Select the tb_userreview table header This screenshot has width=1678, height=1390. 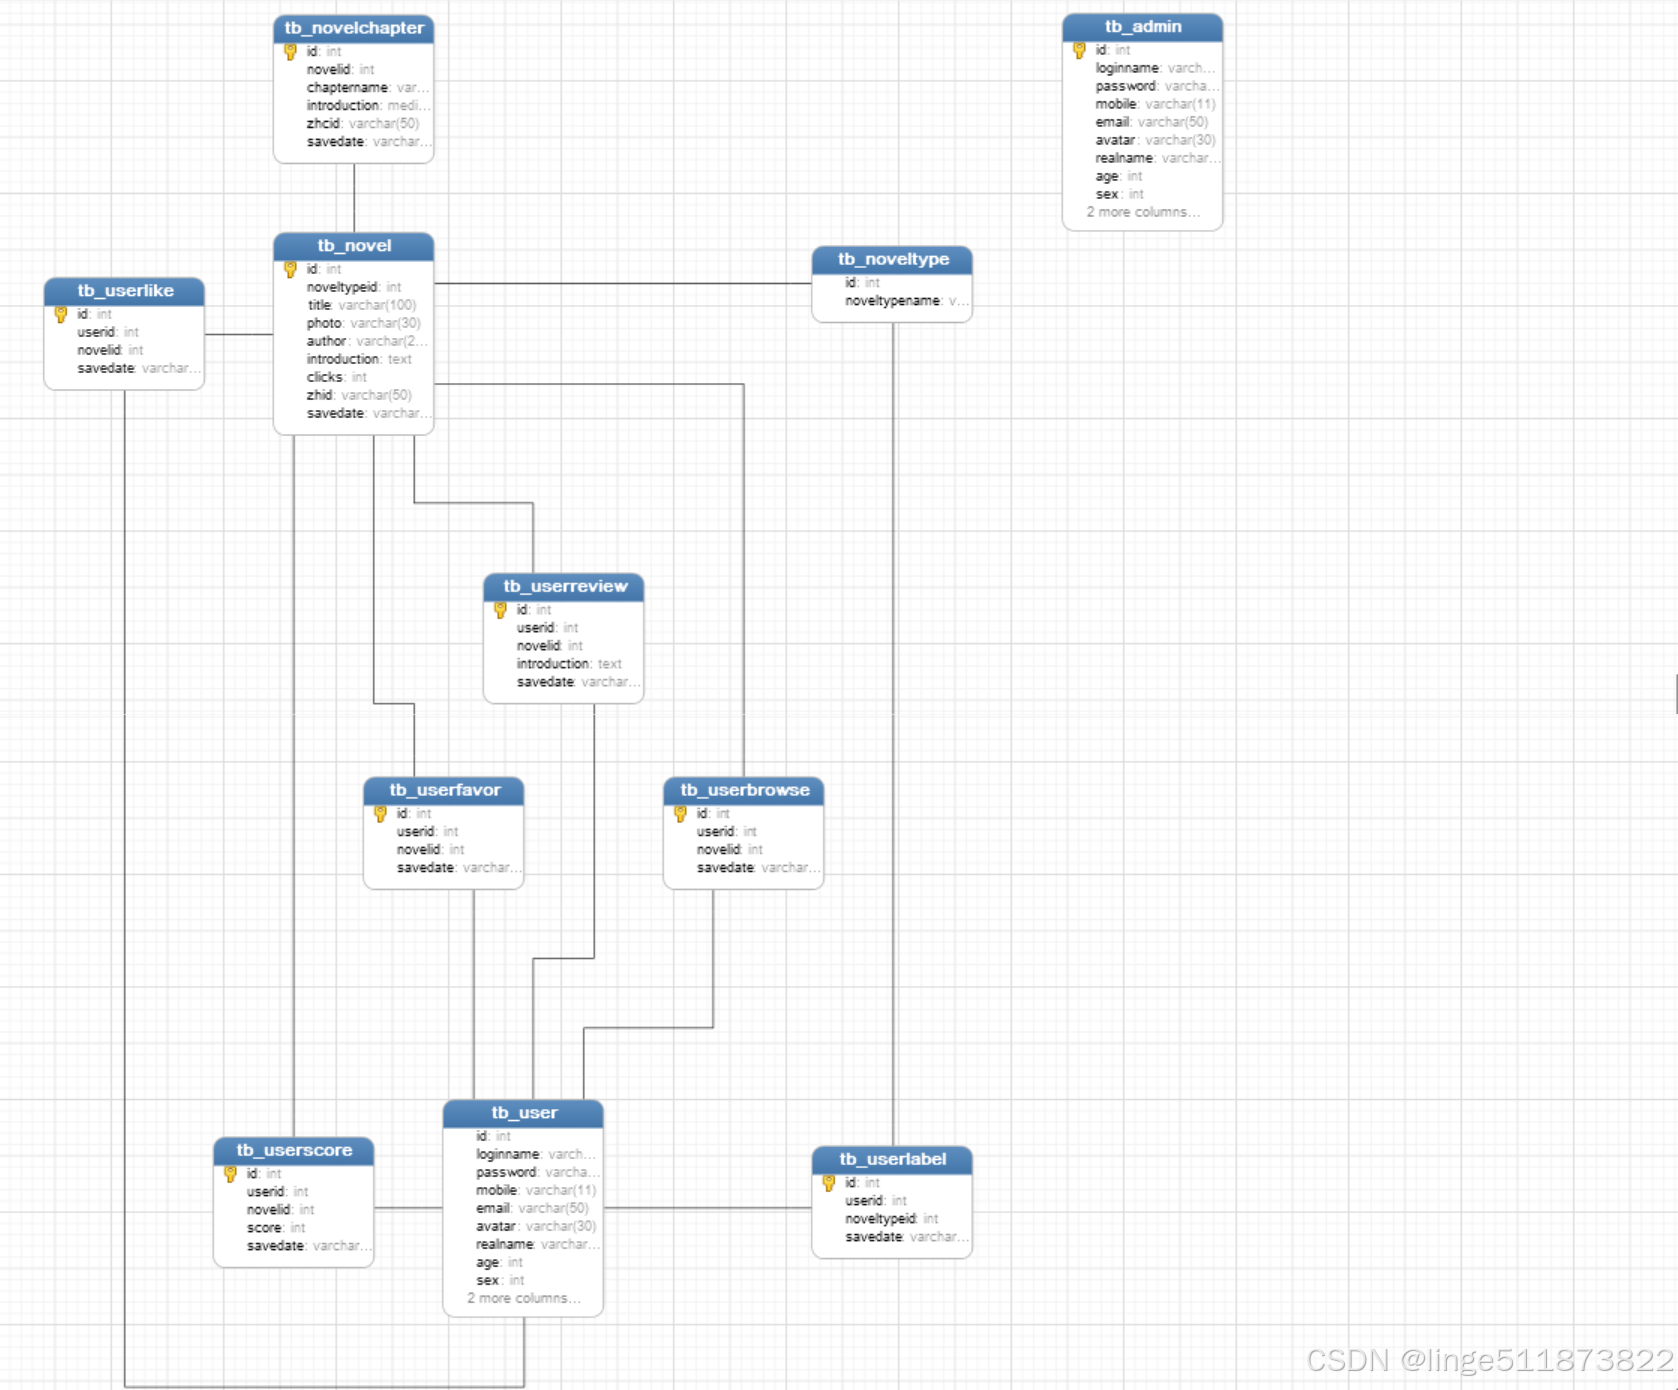point(564,586)
